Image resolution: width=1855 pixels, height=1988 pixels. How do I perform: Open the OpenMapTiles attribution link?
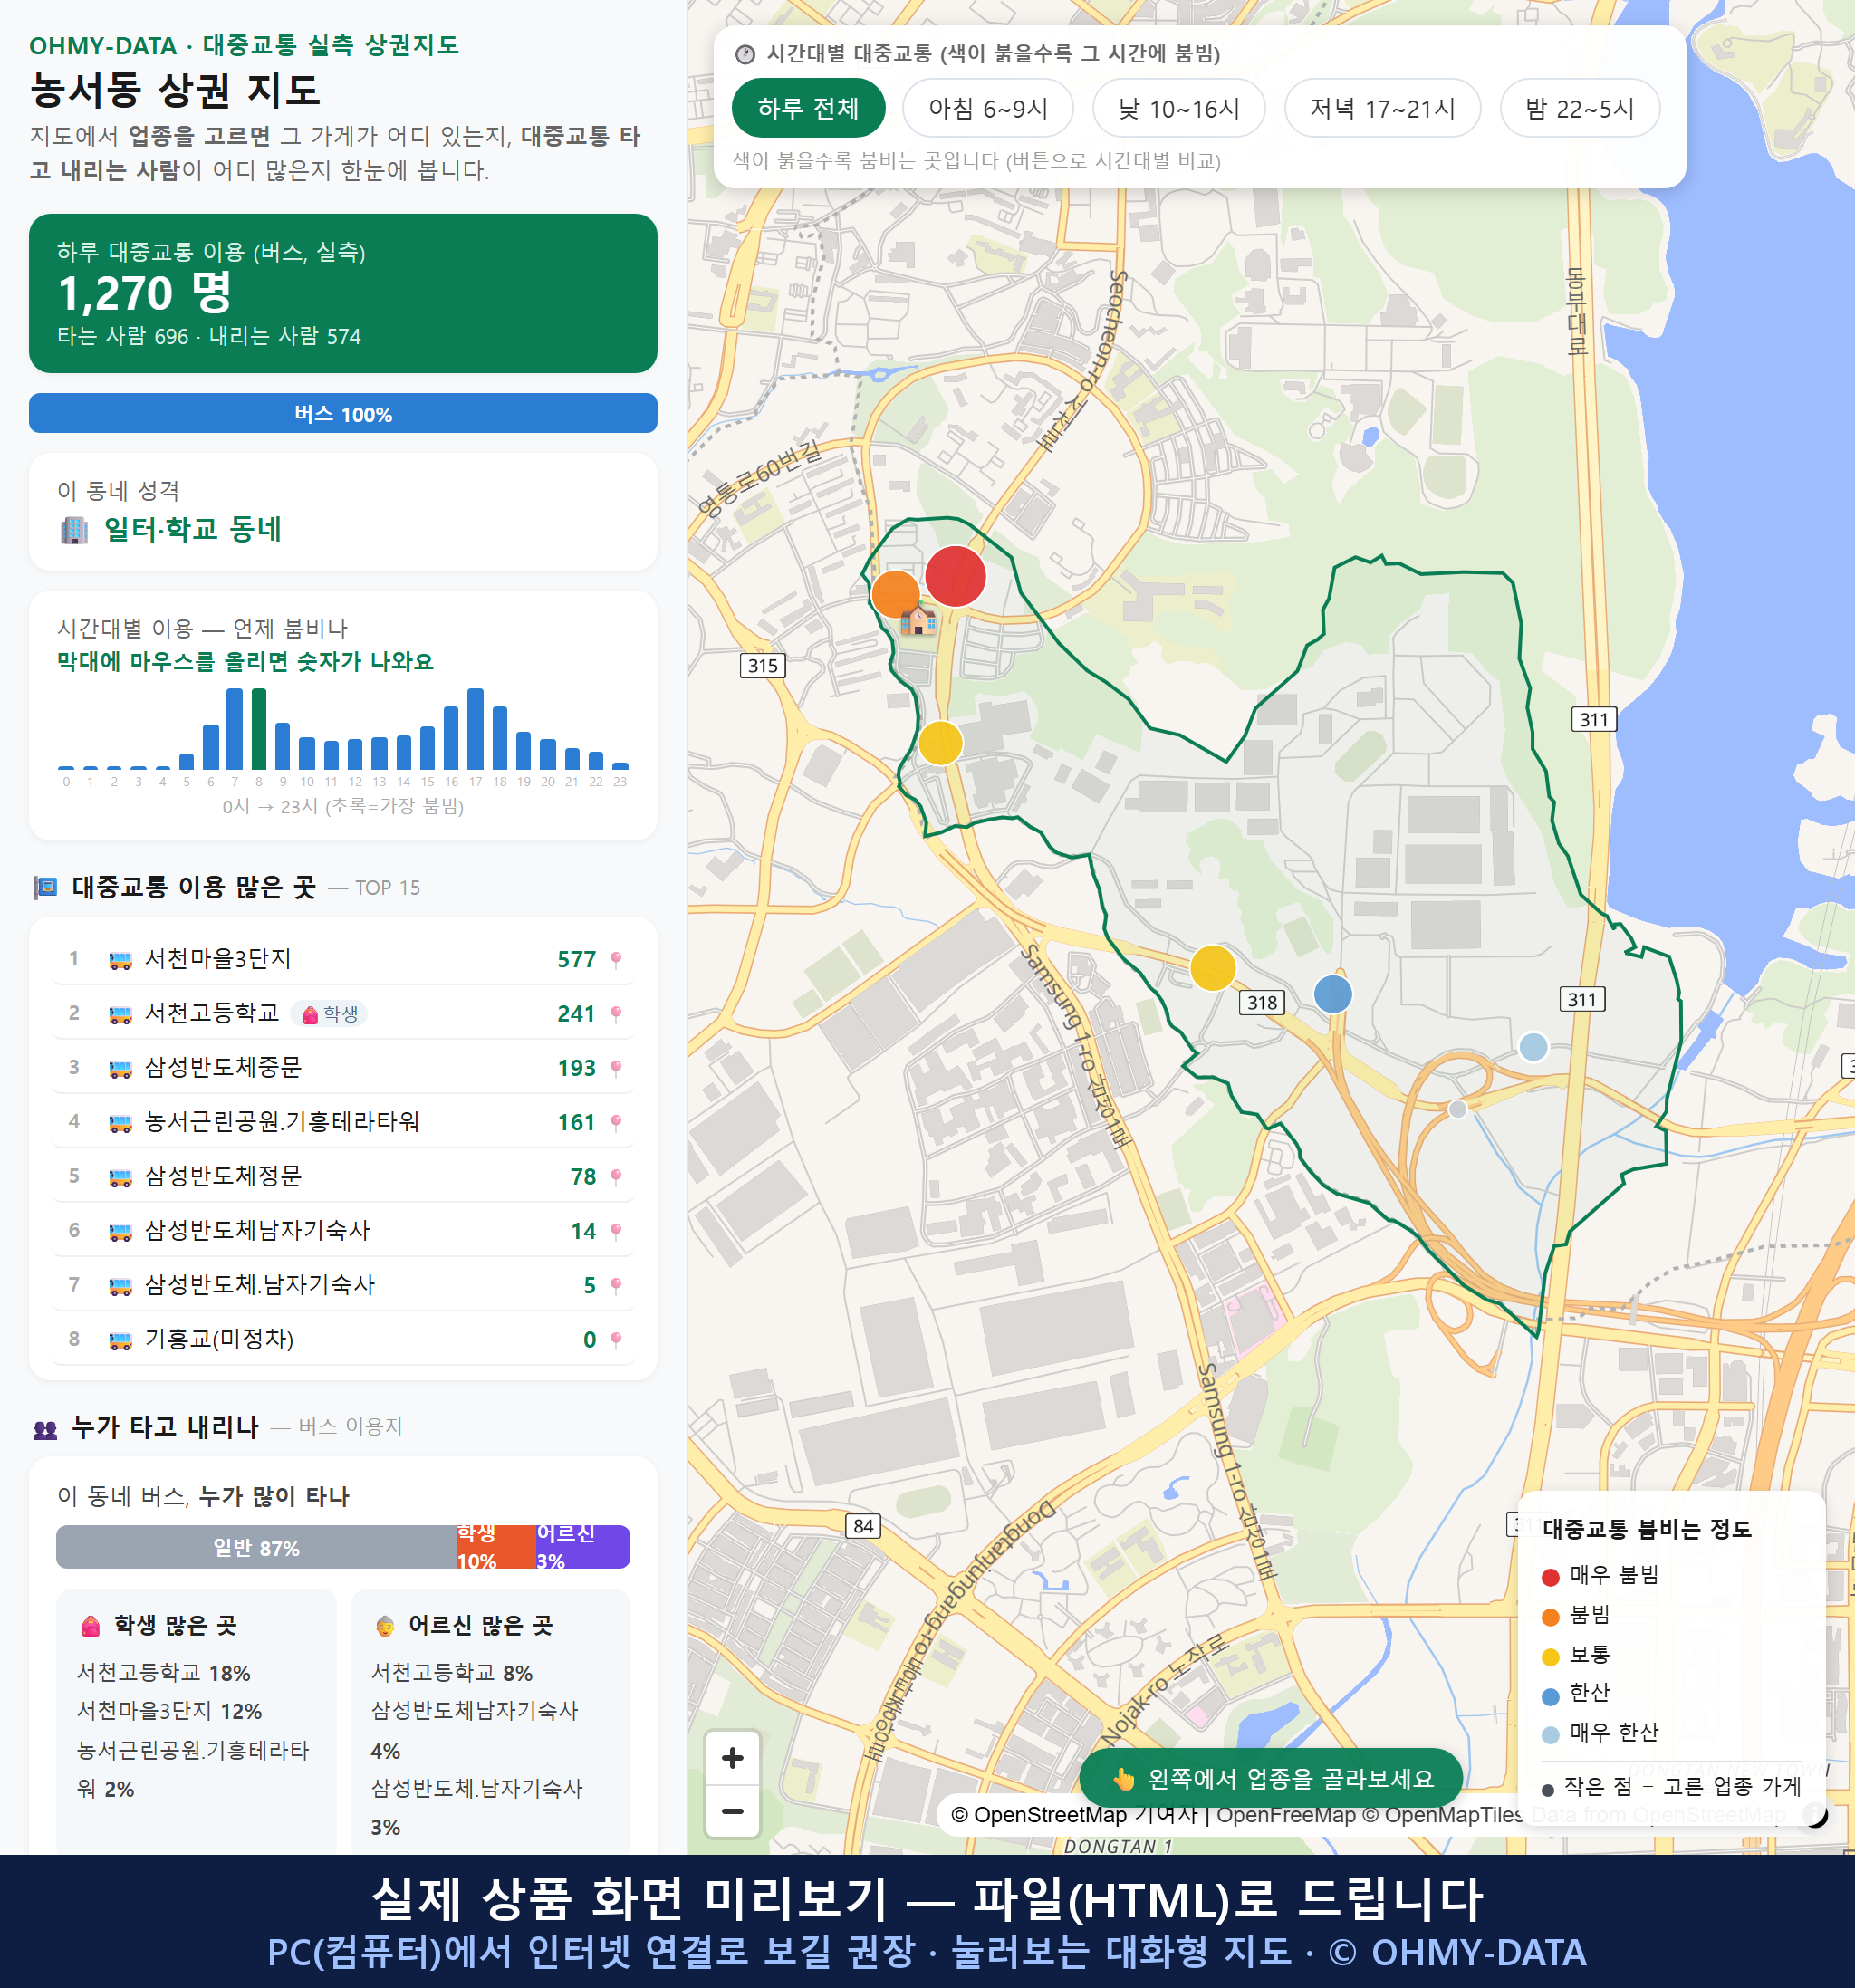1442,1814
